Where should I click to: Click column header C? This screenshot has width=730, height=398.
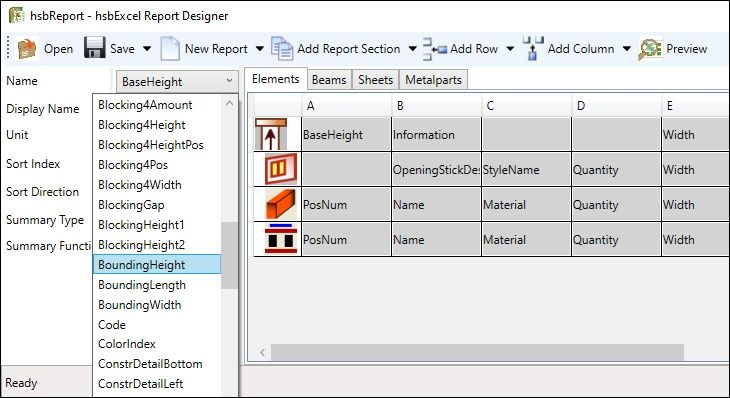[x=527, y=106]
